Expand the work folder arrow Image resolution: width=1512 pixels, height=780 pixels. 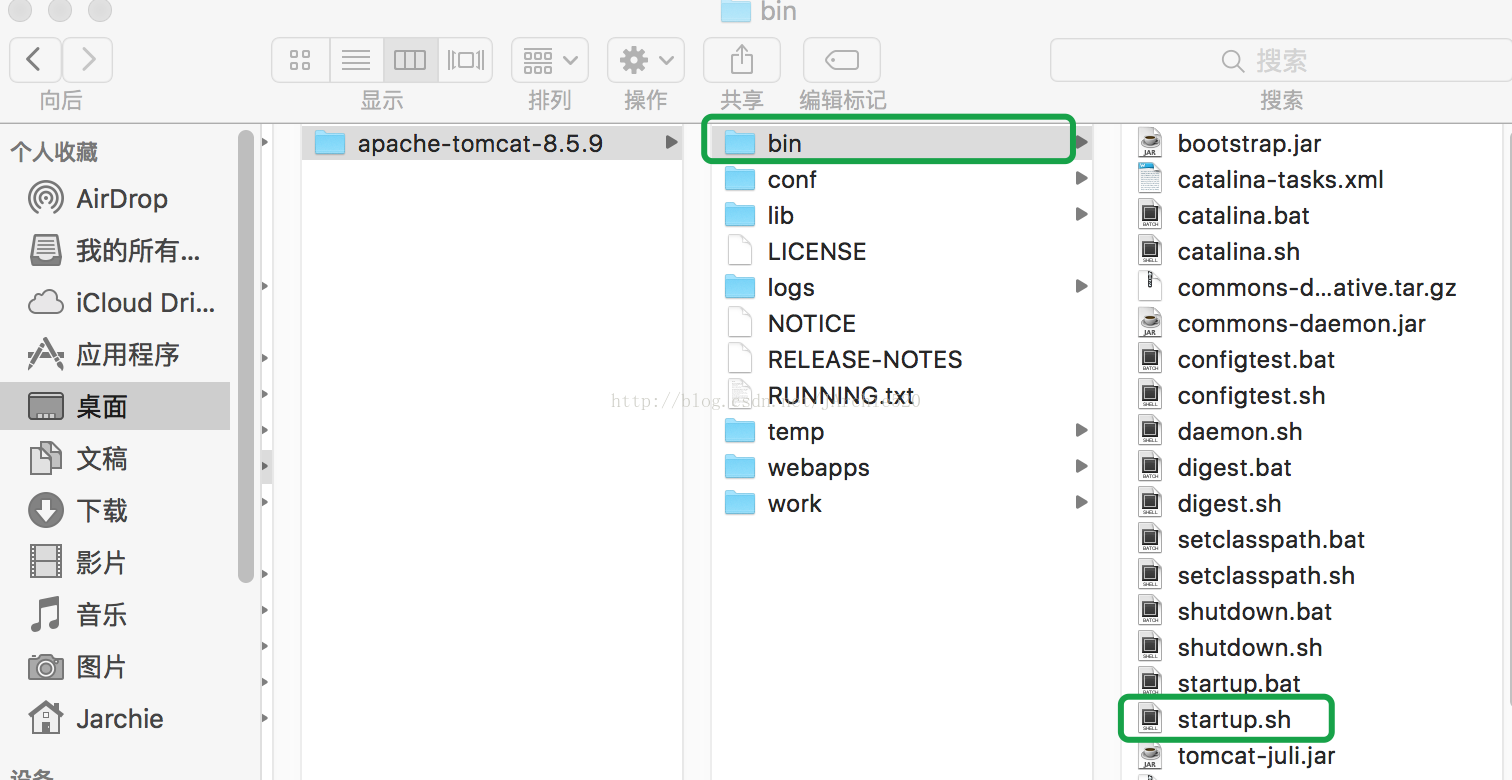point(1081,503)
